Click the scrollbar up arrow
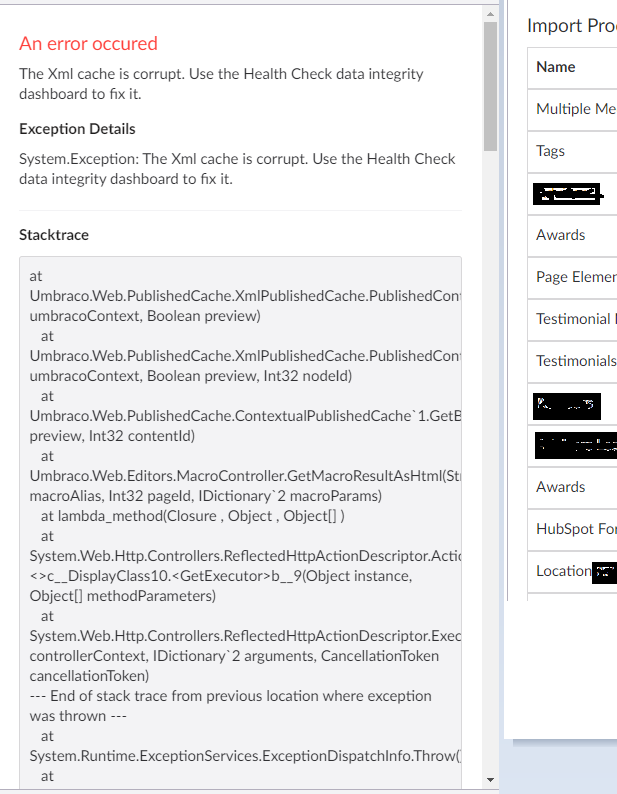This screenshot has width=617, height=794. tap(490, 14)
